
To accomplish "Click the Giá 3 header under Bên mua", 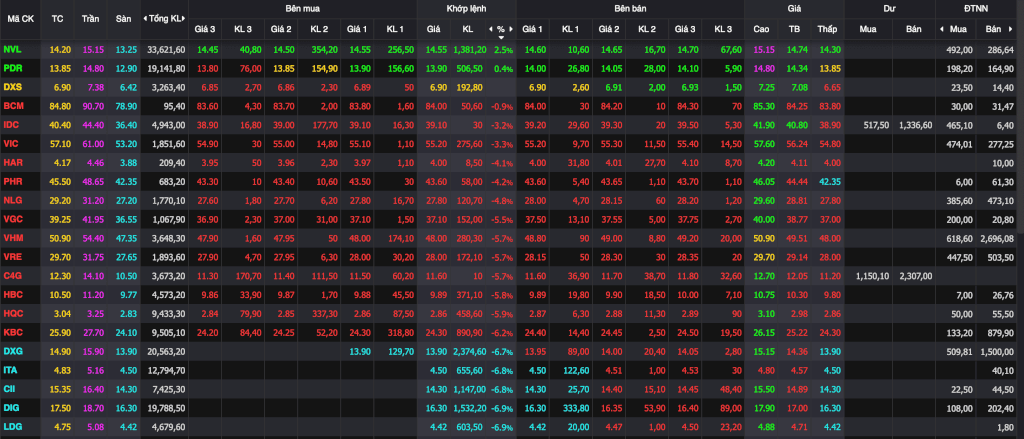I will click(205, 29).
